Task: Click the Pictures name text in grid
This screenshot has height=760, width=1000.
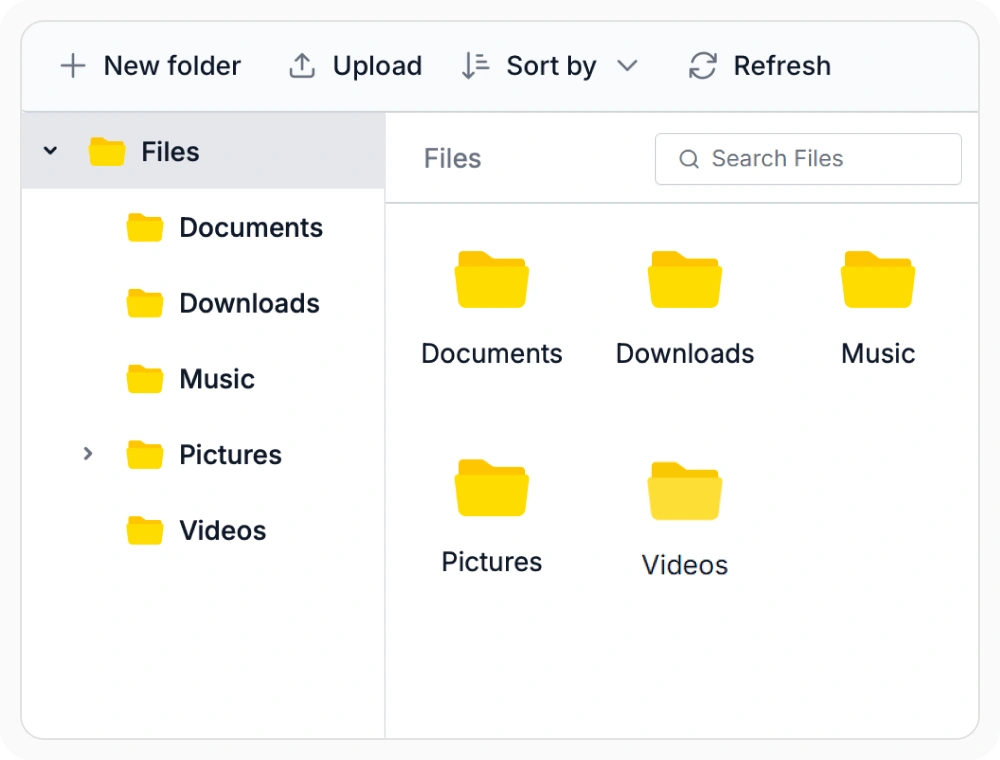Action: coord(492,562)
